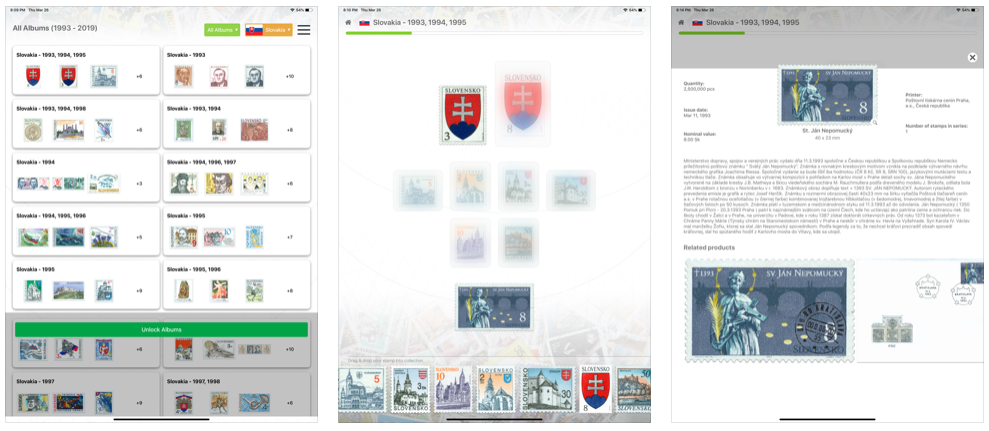
Task: Pick the purple 10 Slovensko stamp from tray
Action: [x=452, y=391]
